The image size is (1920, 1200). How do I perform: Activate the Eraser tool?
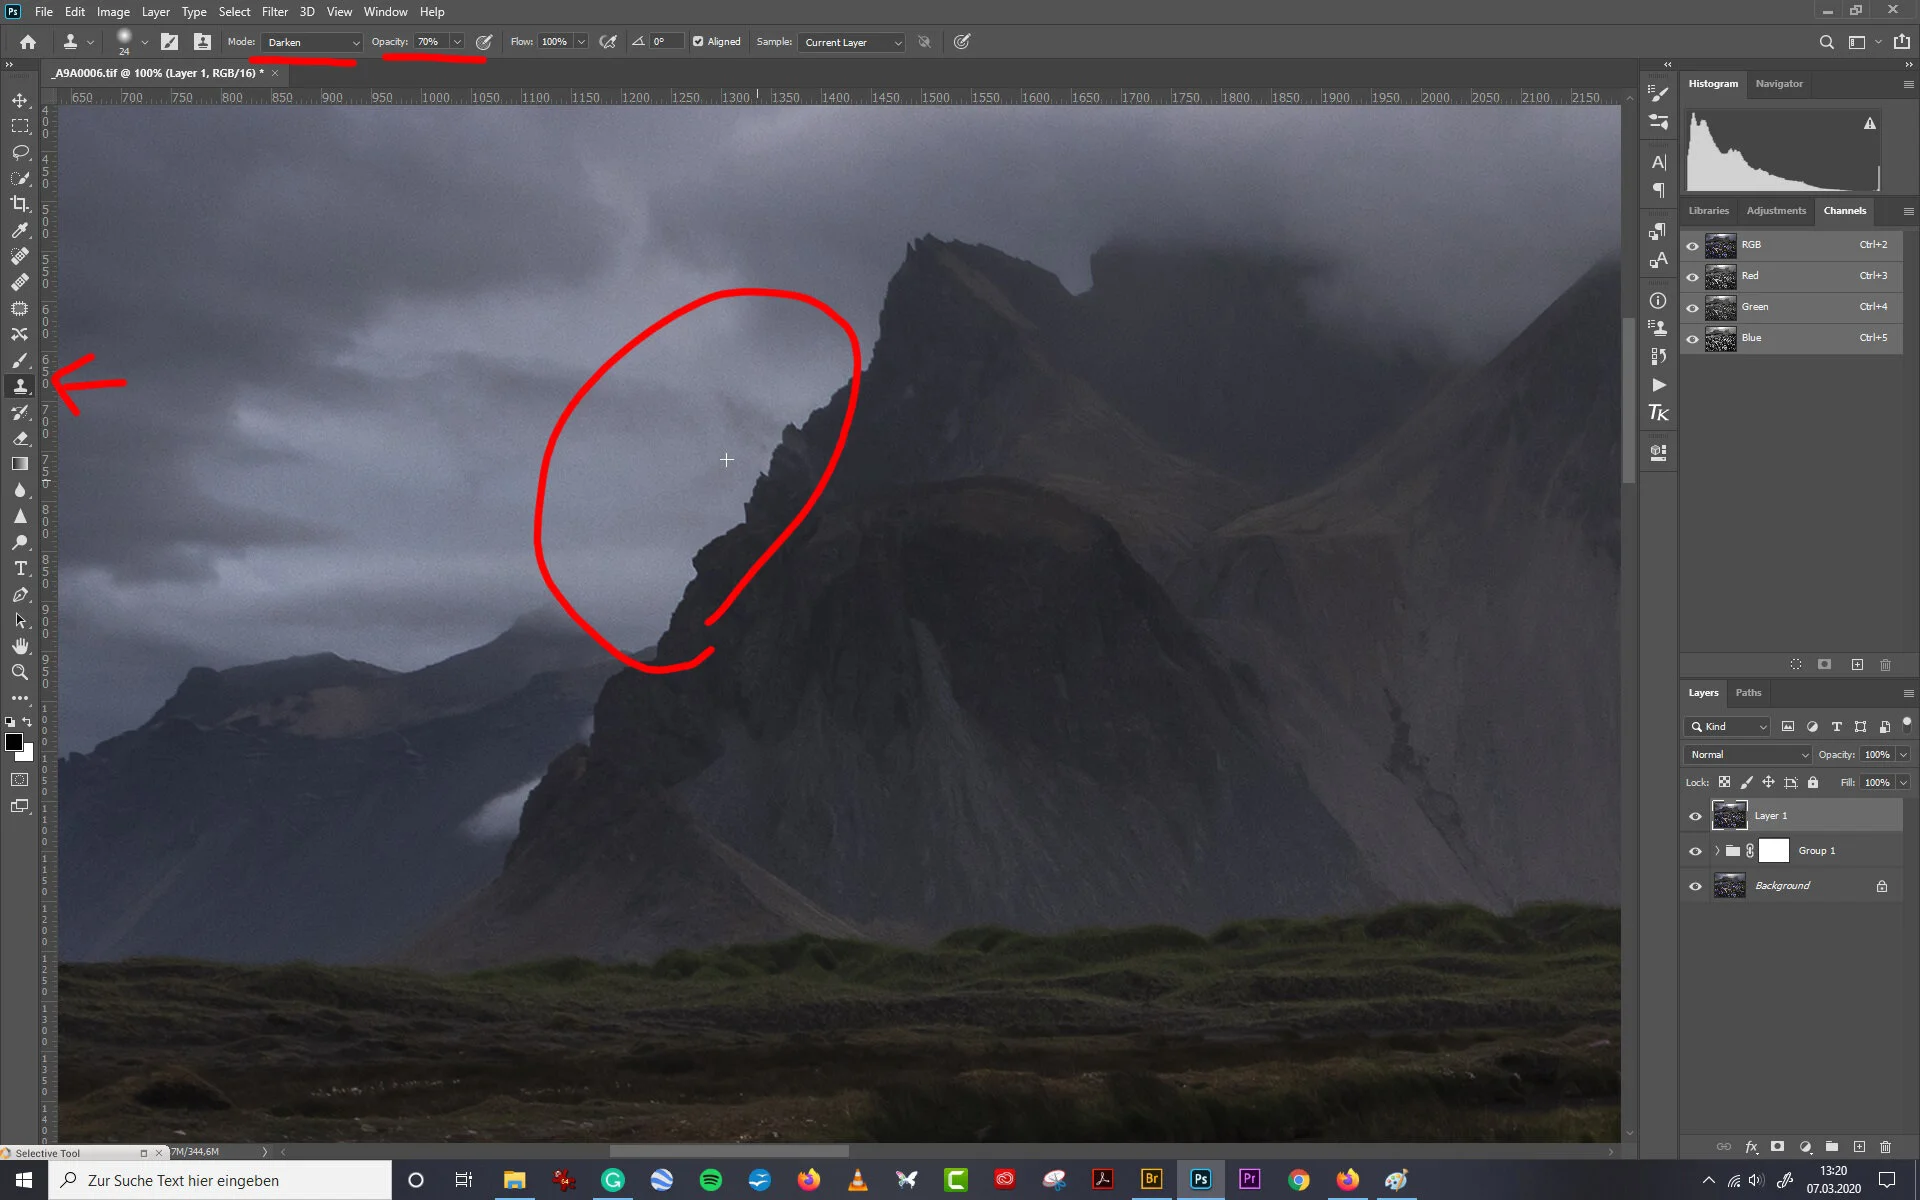(x=20, y=438)
